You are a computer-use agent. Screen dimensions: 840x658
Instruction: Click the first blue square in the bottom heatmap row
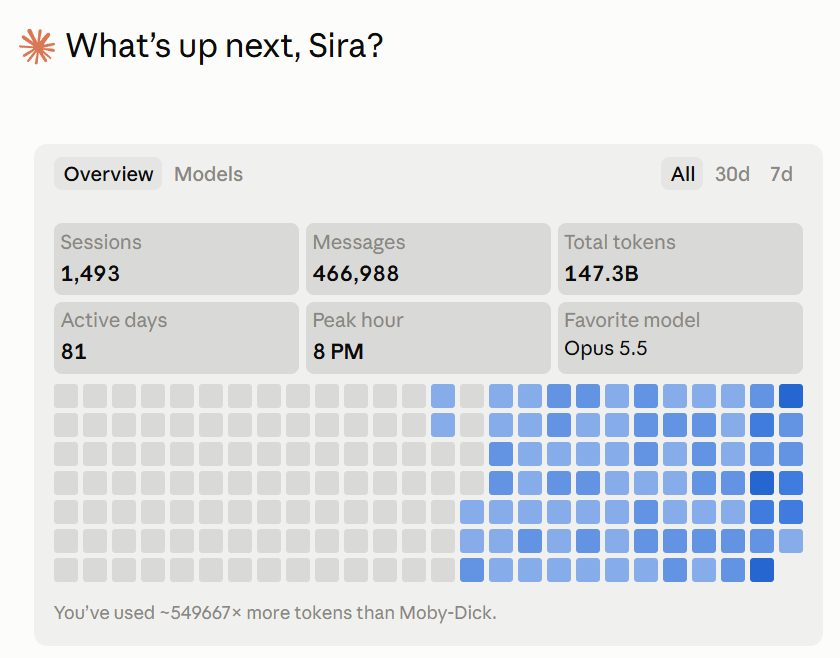tap(472, 570)
